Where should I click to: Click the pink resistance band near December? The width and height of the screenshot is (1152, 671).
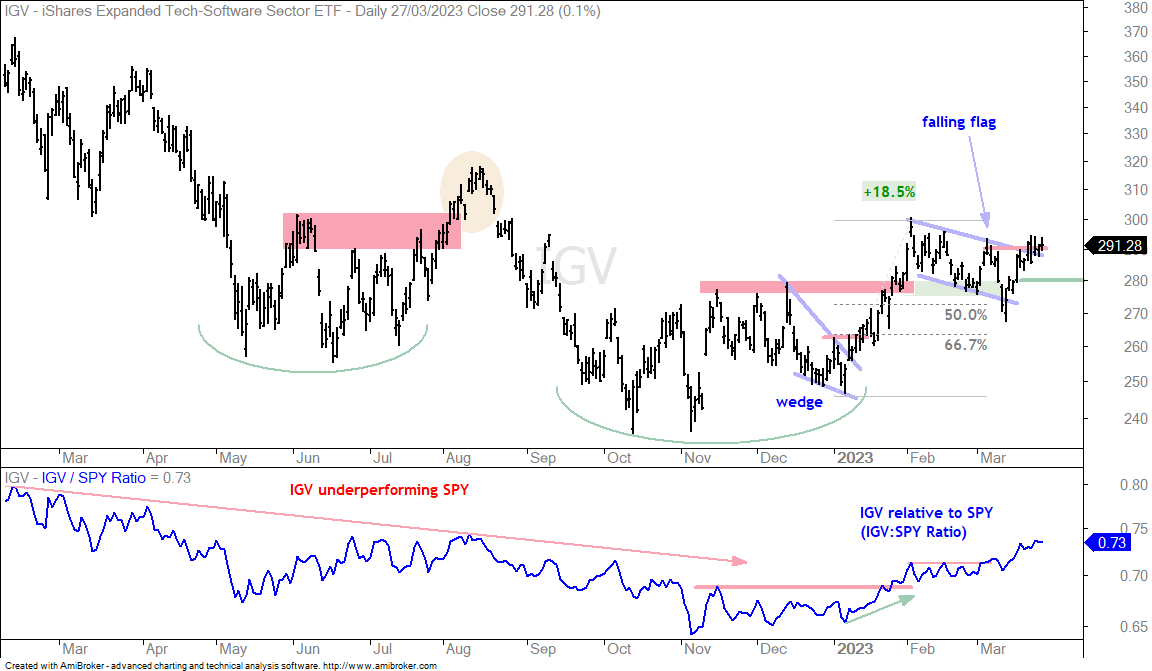(x=807, y=287)
